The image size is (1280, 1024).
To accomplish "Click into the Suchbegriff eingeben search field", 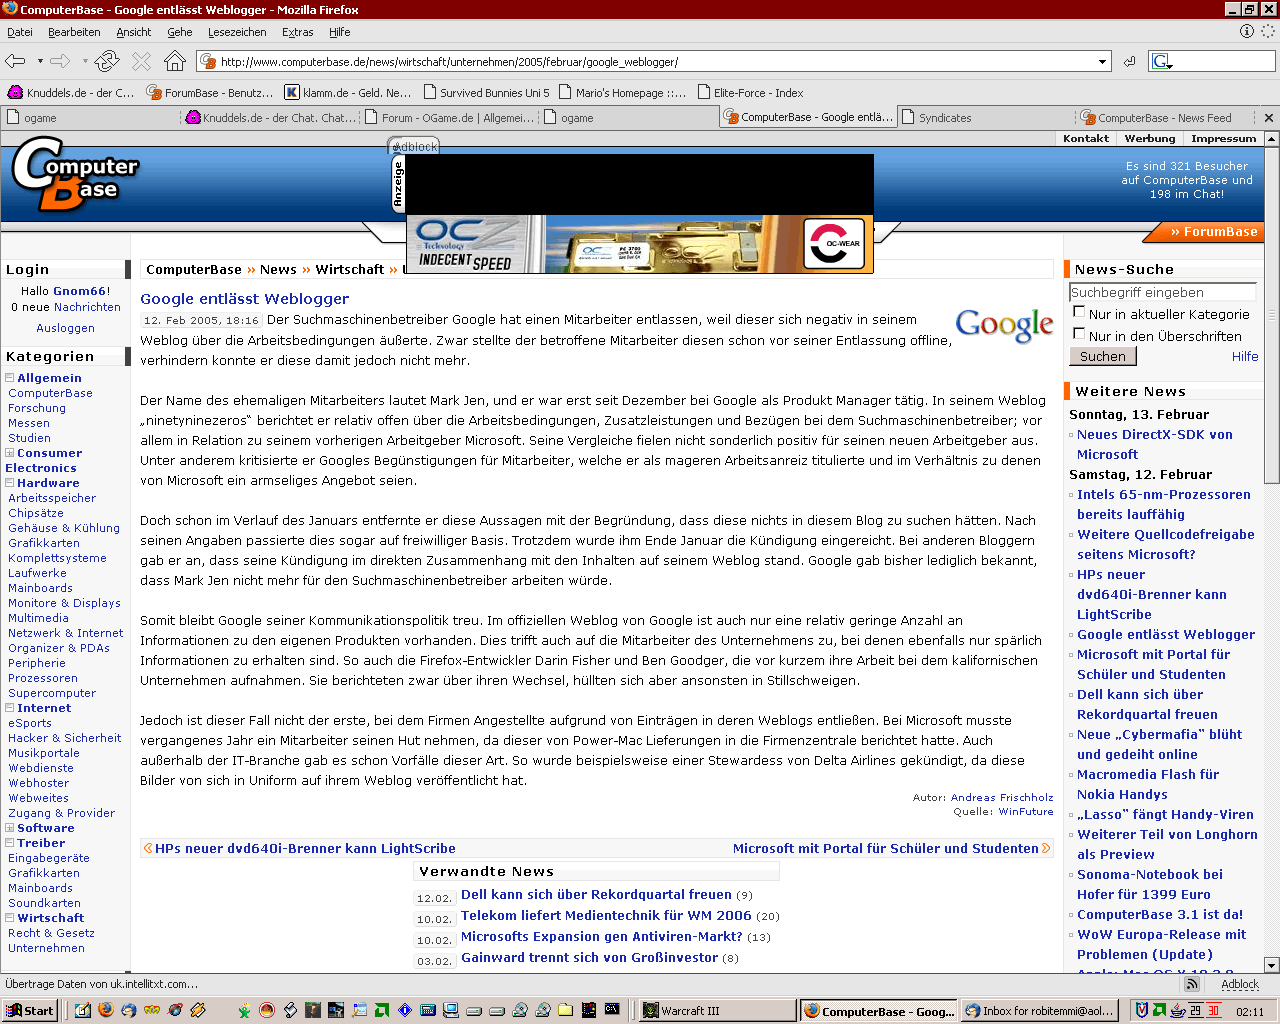I will [1163, 292].
